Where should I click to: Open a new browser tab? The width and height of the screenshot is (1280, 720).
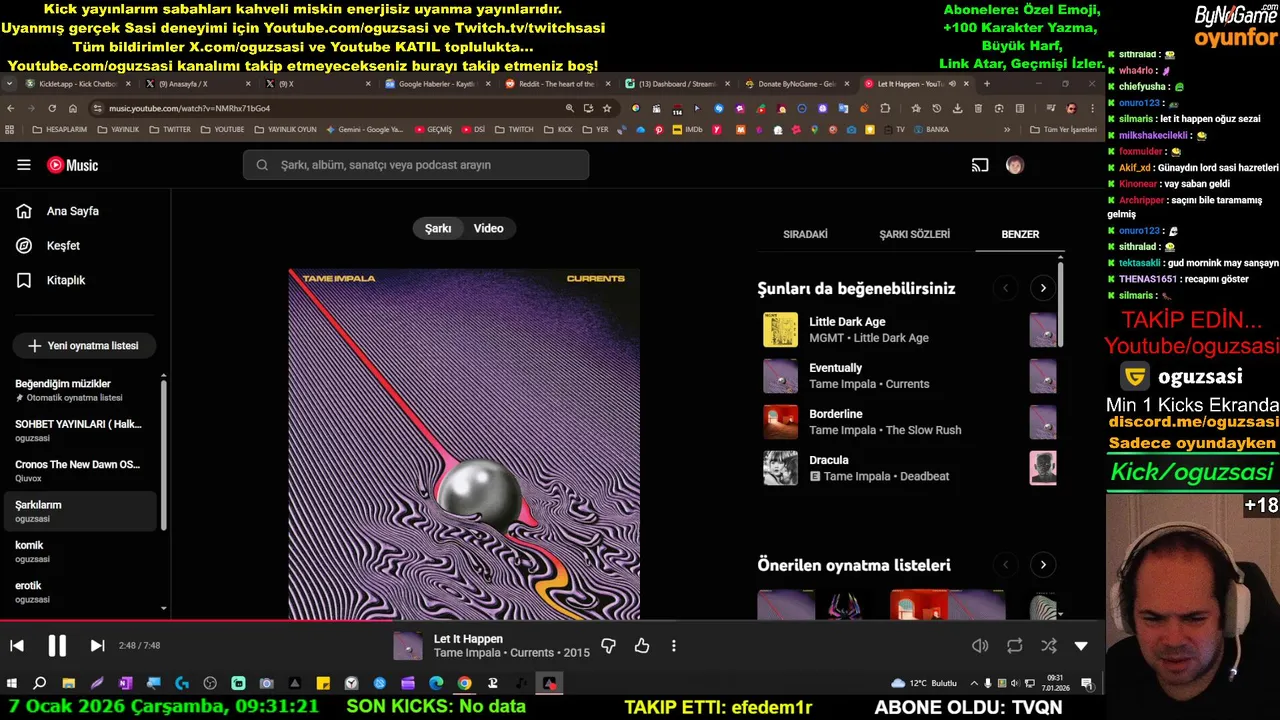click(x=987, y=84)
